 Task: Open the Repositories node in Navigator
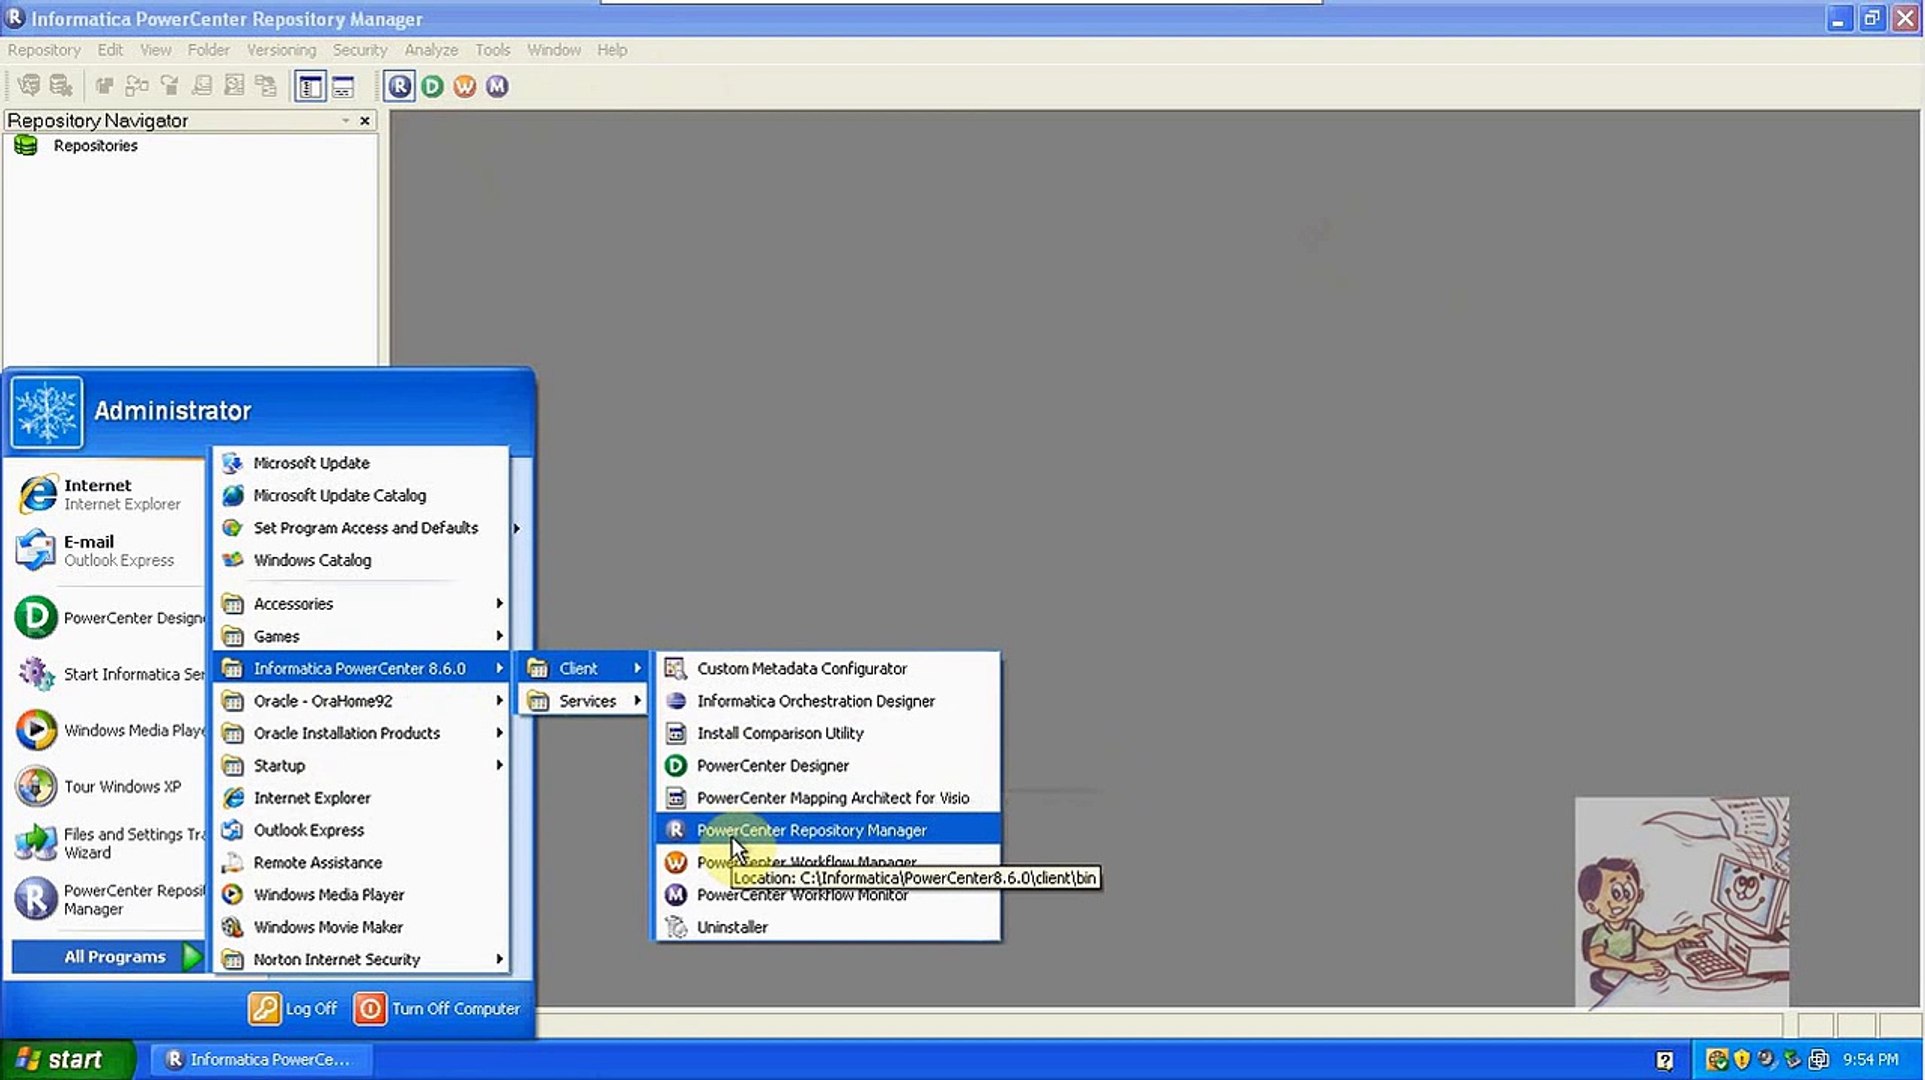[x=96, y=146]
